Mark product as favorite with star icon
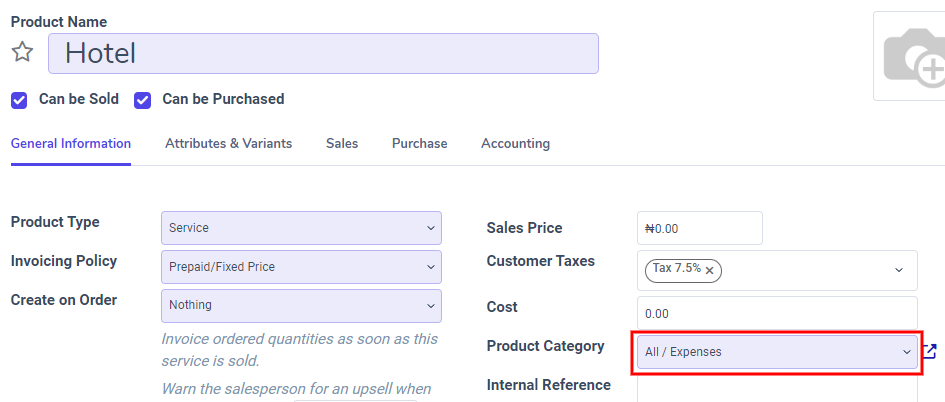This screenshot has height=402, width=945. [x=22, y=53]
